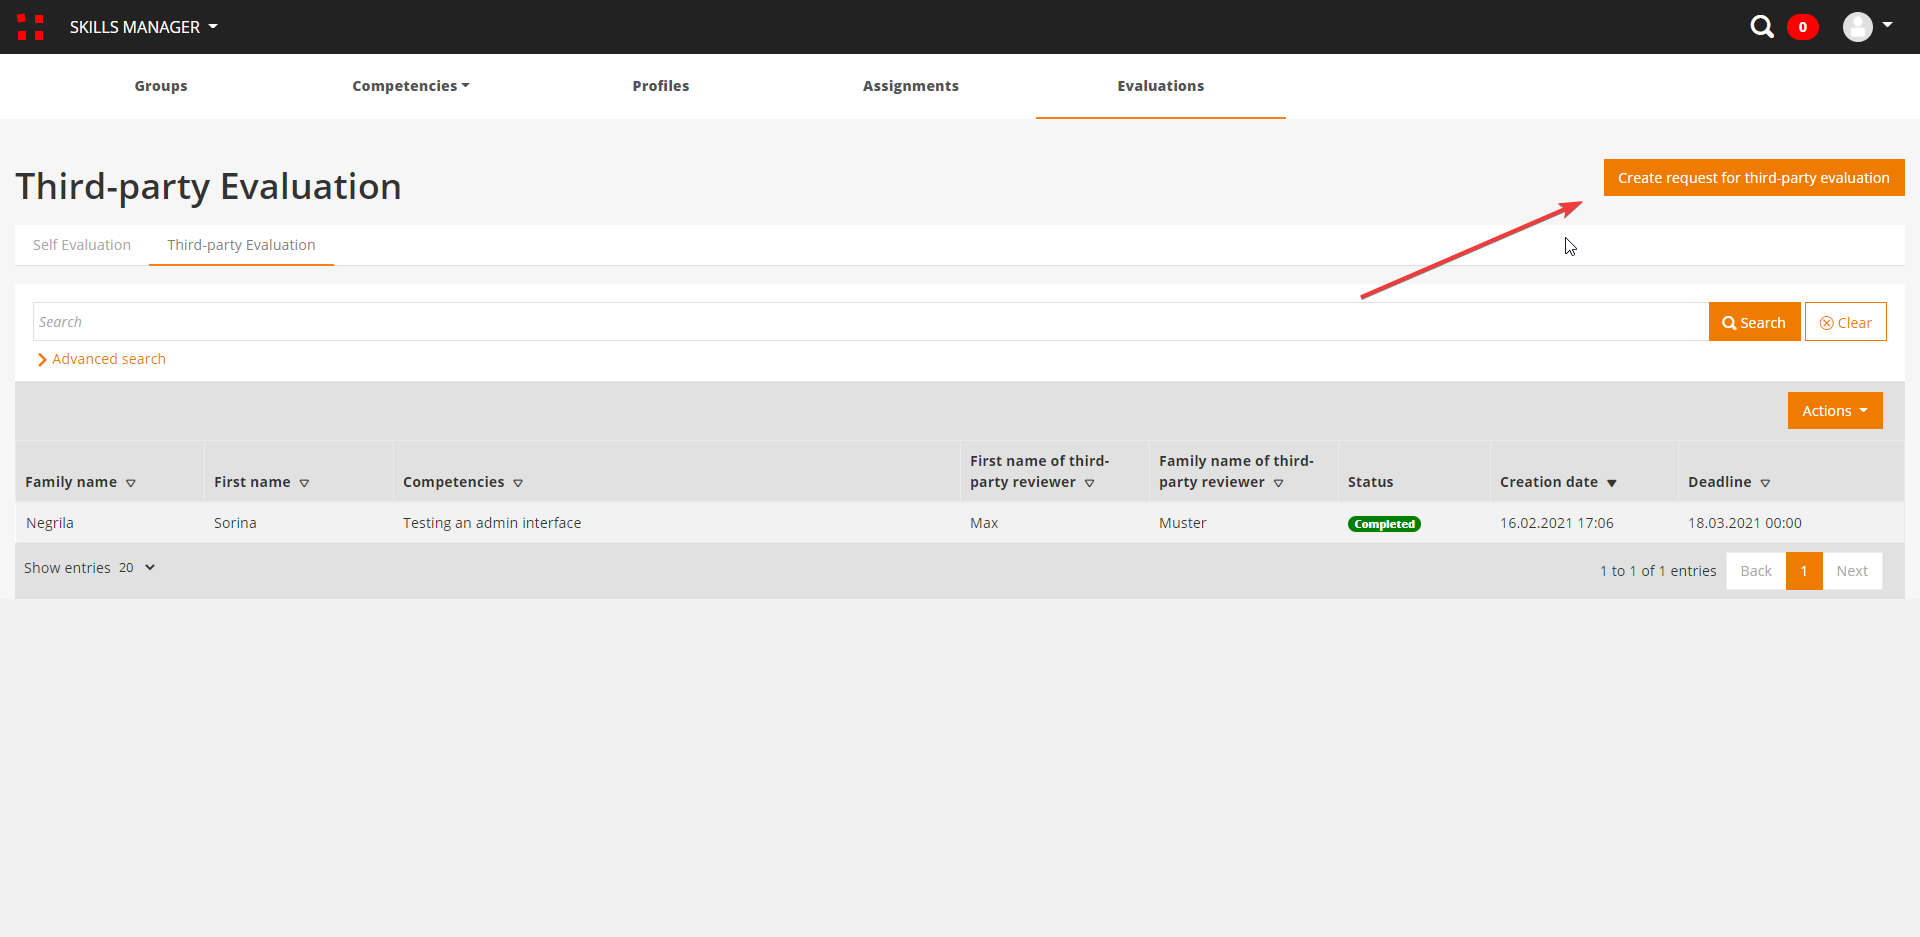
Task: Click the red squares app logo
Action: pyautogui.click(x=30, y=27)
